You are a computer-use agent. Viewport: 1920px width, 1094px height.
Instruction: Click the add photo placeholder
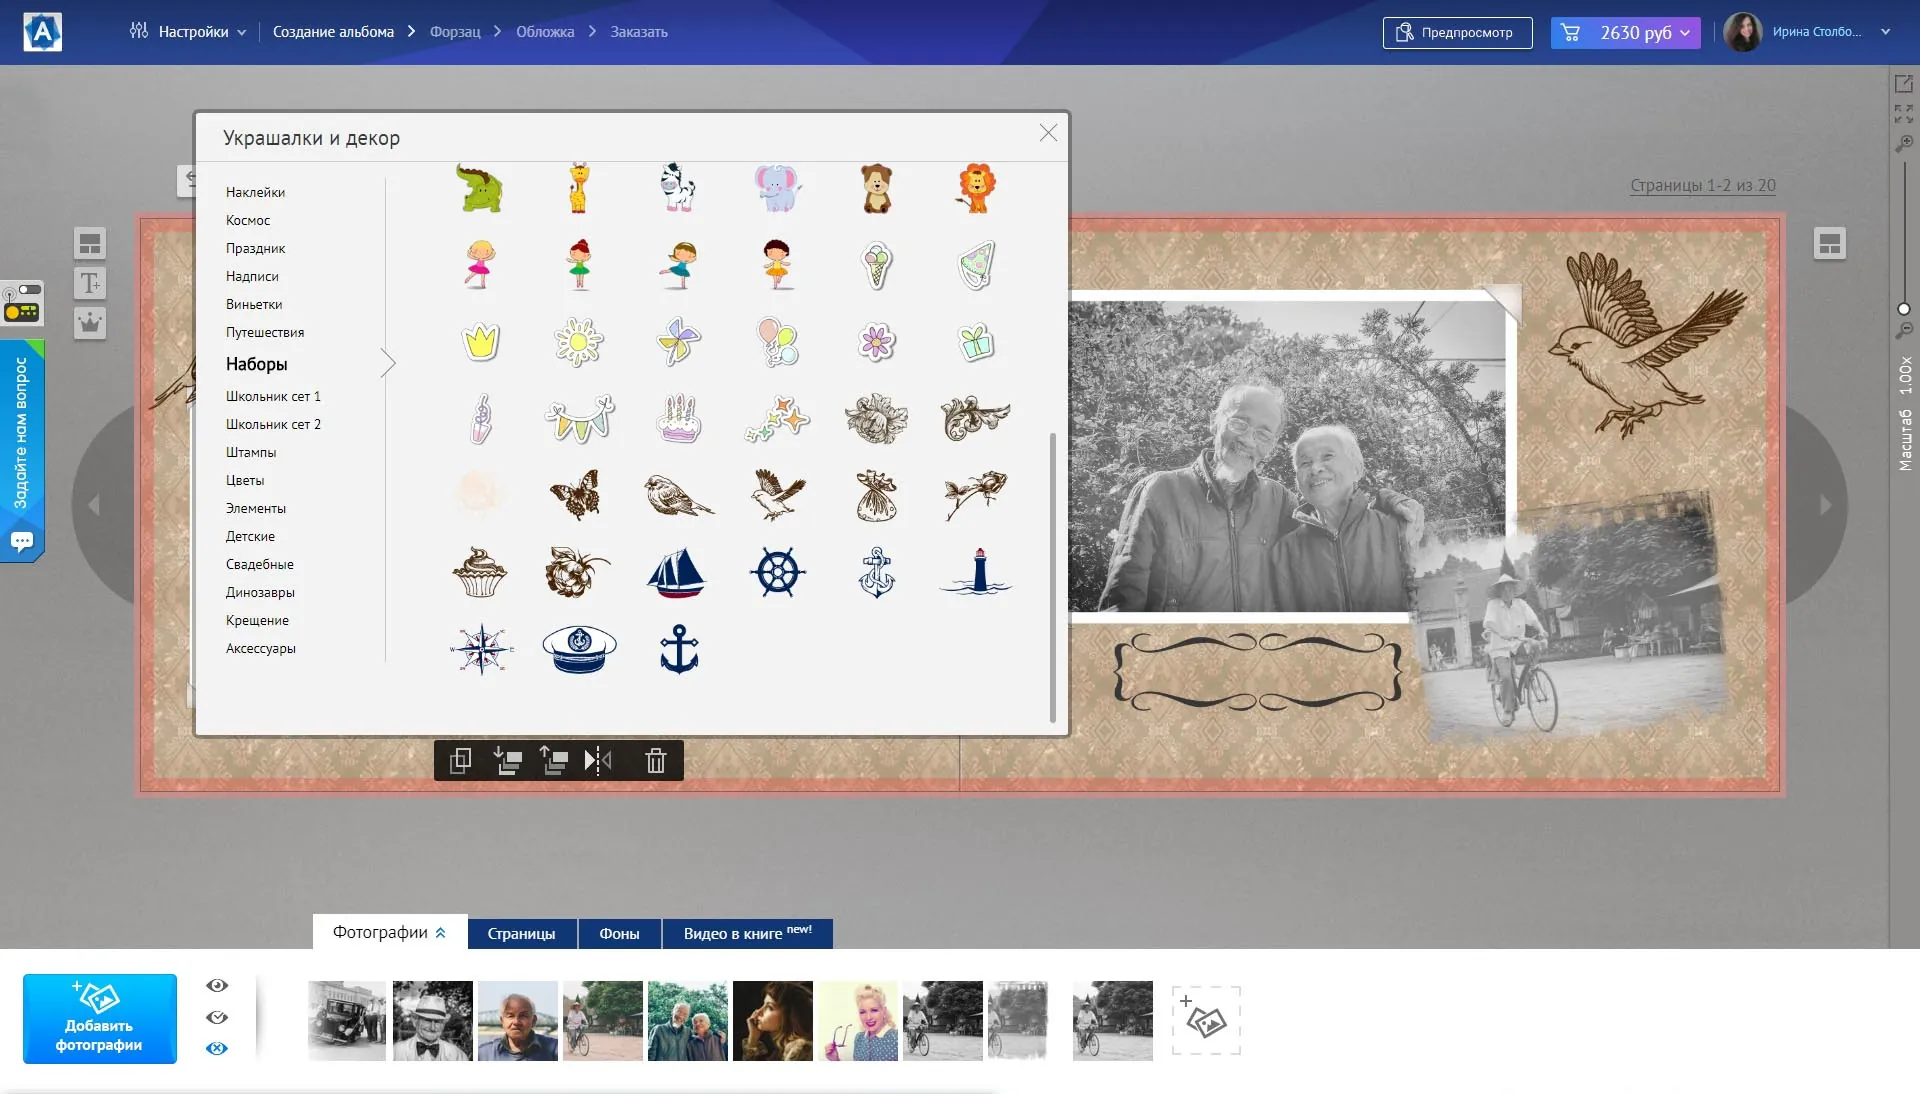point(1206,1020)
